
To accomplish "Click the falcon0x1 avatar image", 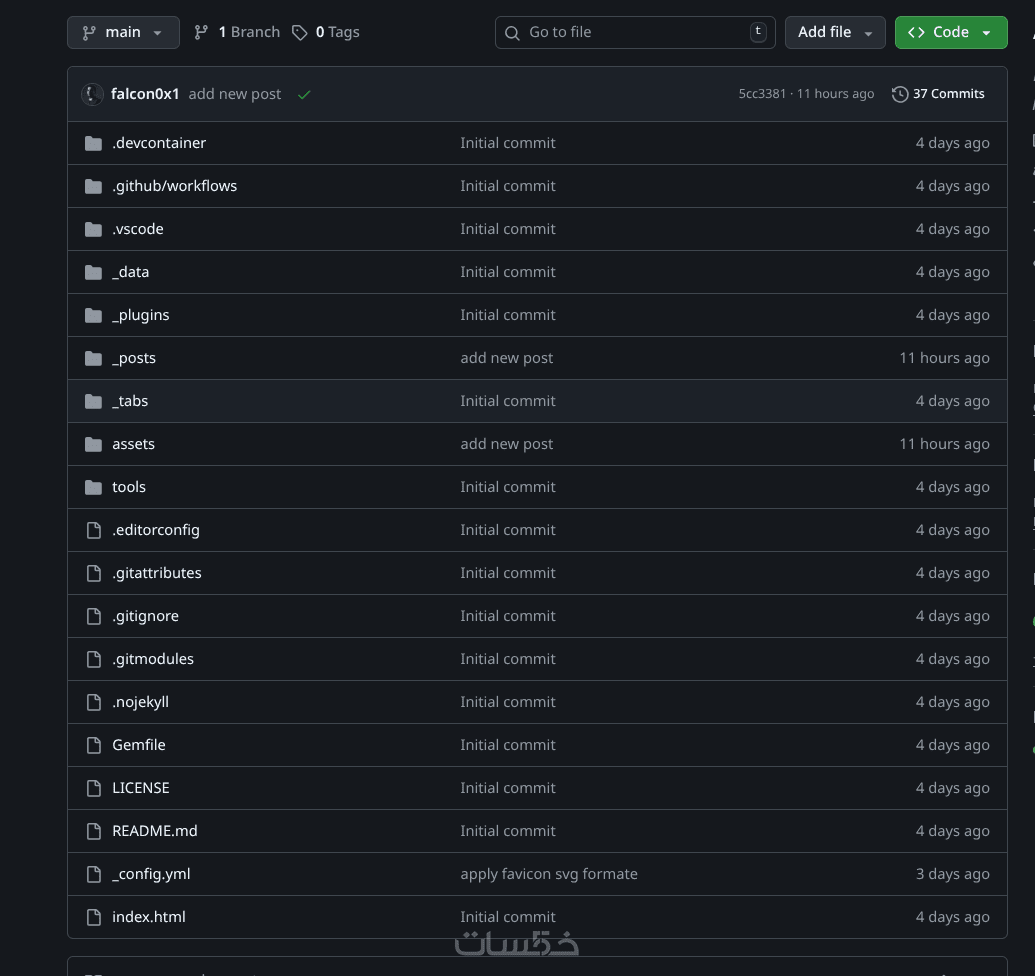I will tap(92, 94).
